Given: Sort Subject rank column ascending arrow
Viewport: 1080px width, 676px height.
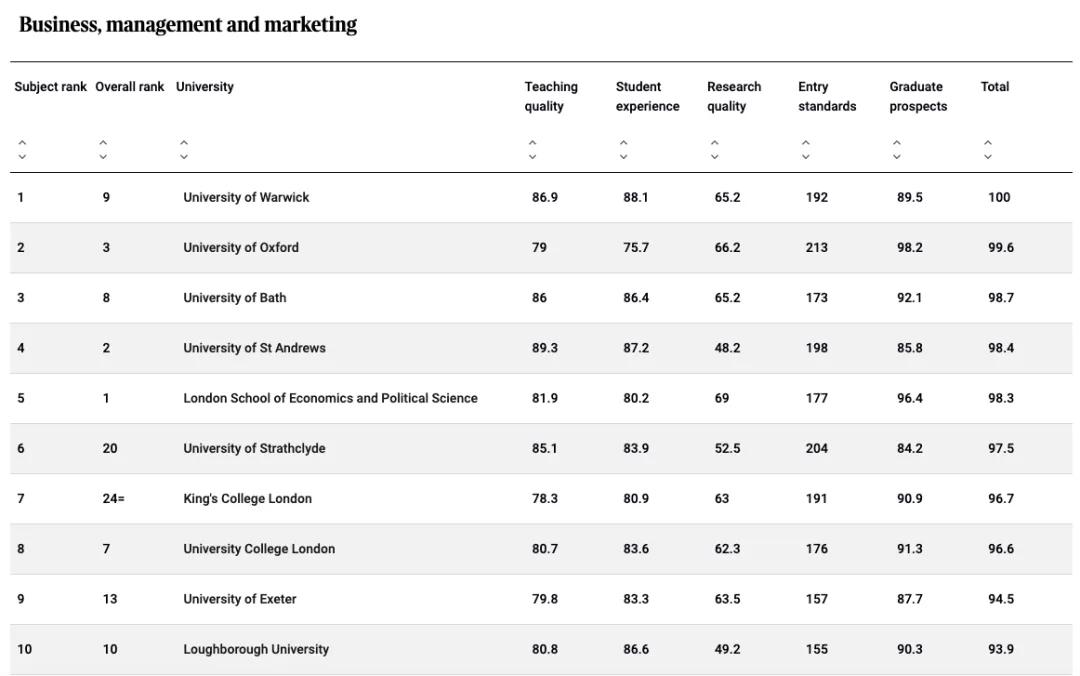Looking at the screenshot, I should point(22,144).
